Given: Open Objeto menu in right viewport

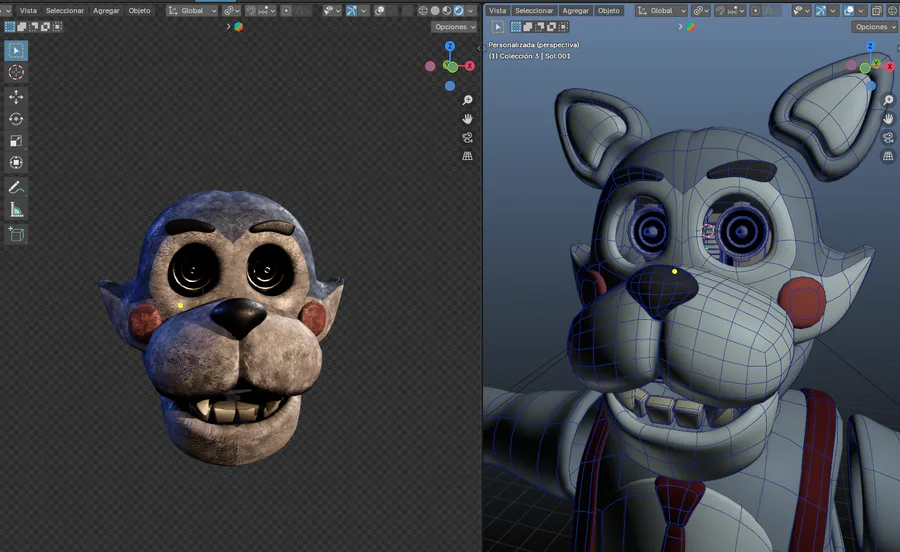Looking at the screenshot, I should (x=608, y=10).
